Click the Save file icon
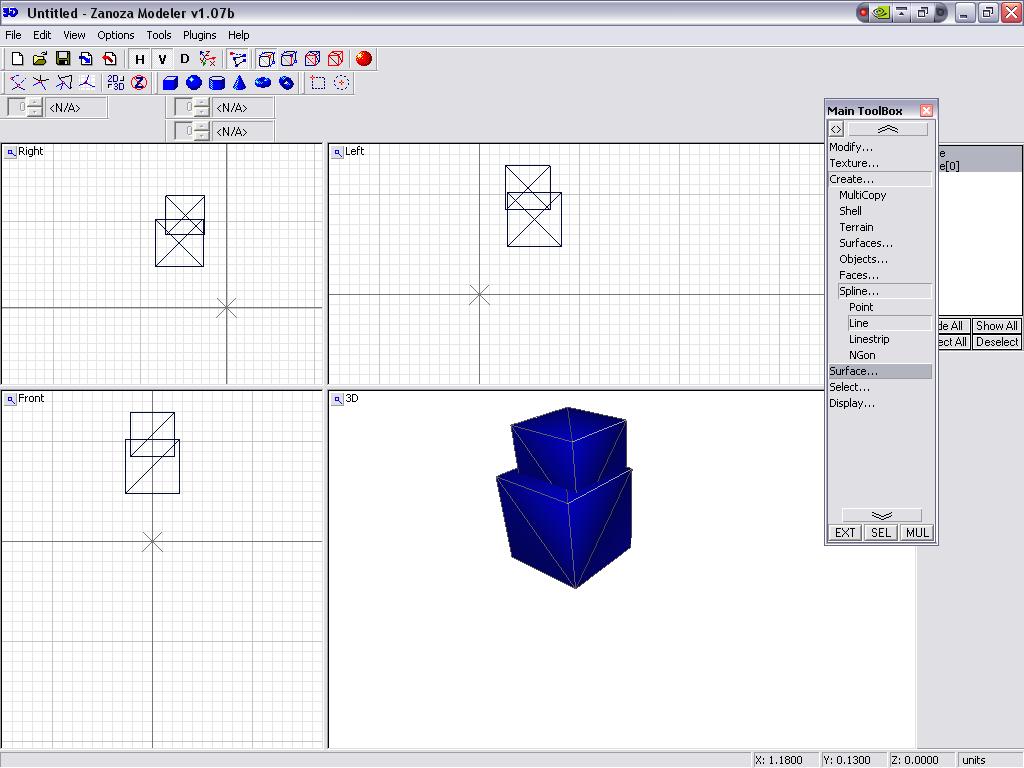The height and width of the screenshot is (768, 1024). [62, 59]
